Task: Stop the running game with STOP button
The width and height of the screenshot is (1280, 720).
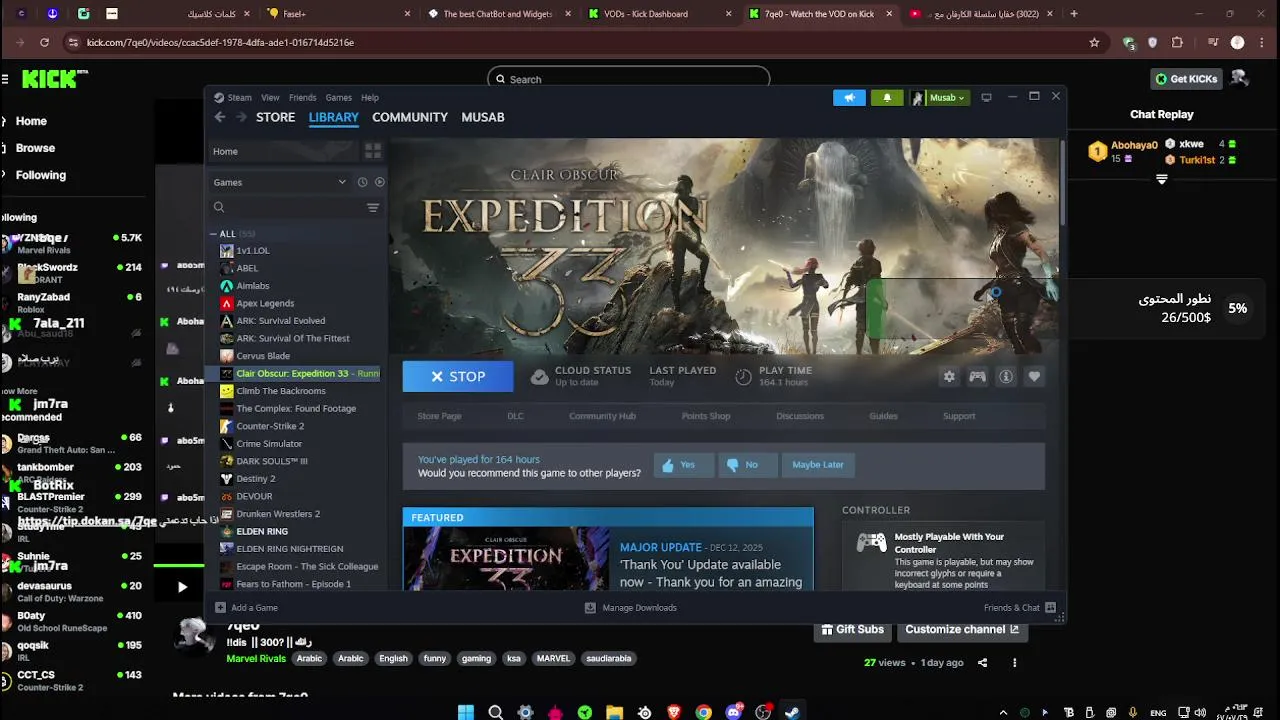Action: (458, 376)
